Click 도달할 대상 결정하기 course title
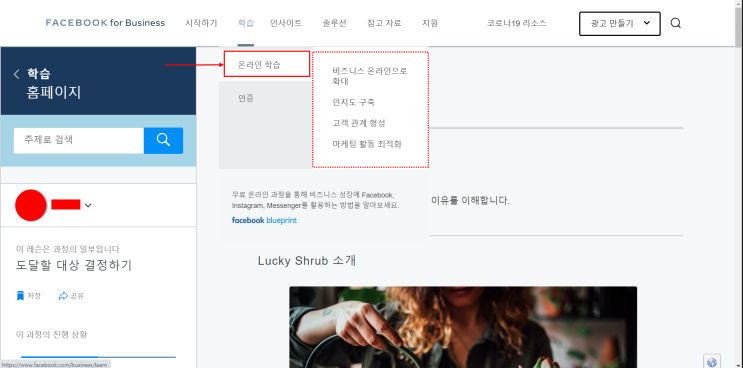The height and width of the screenshot is (368, 743). [74, 265]
